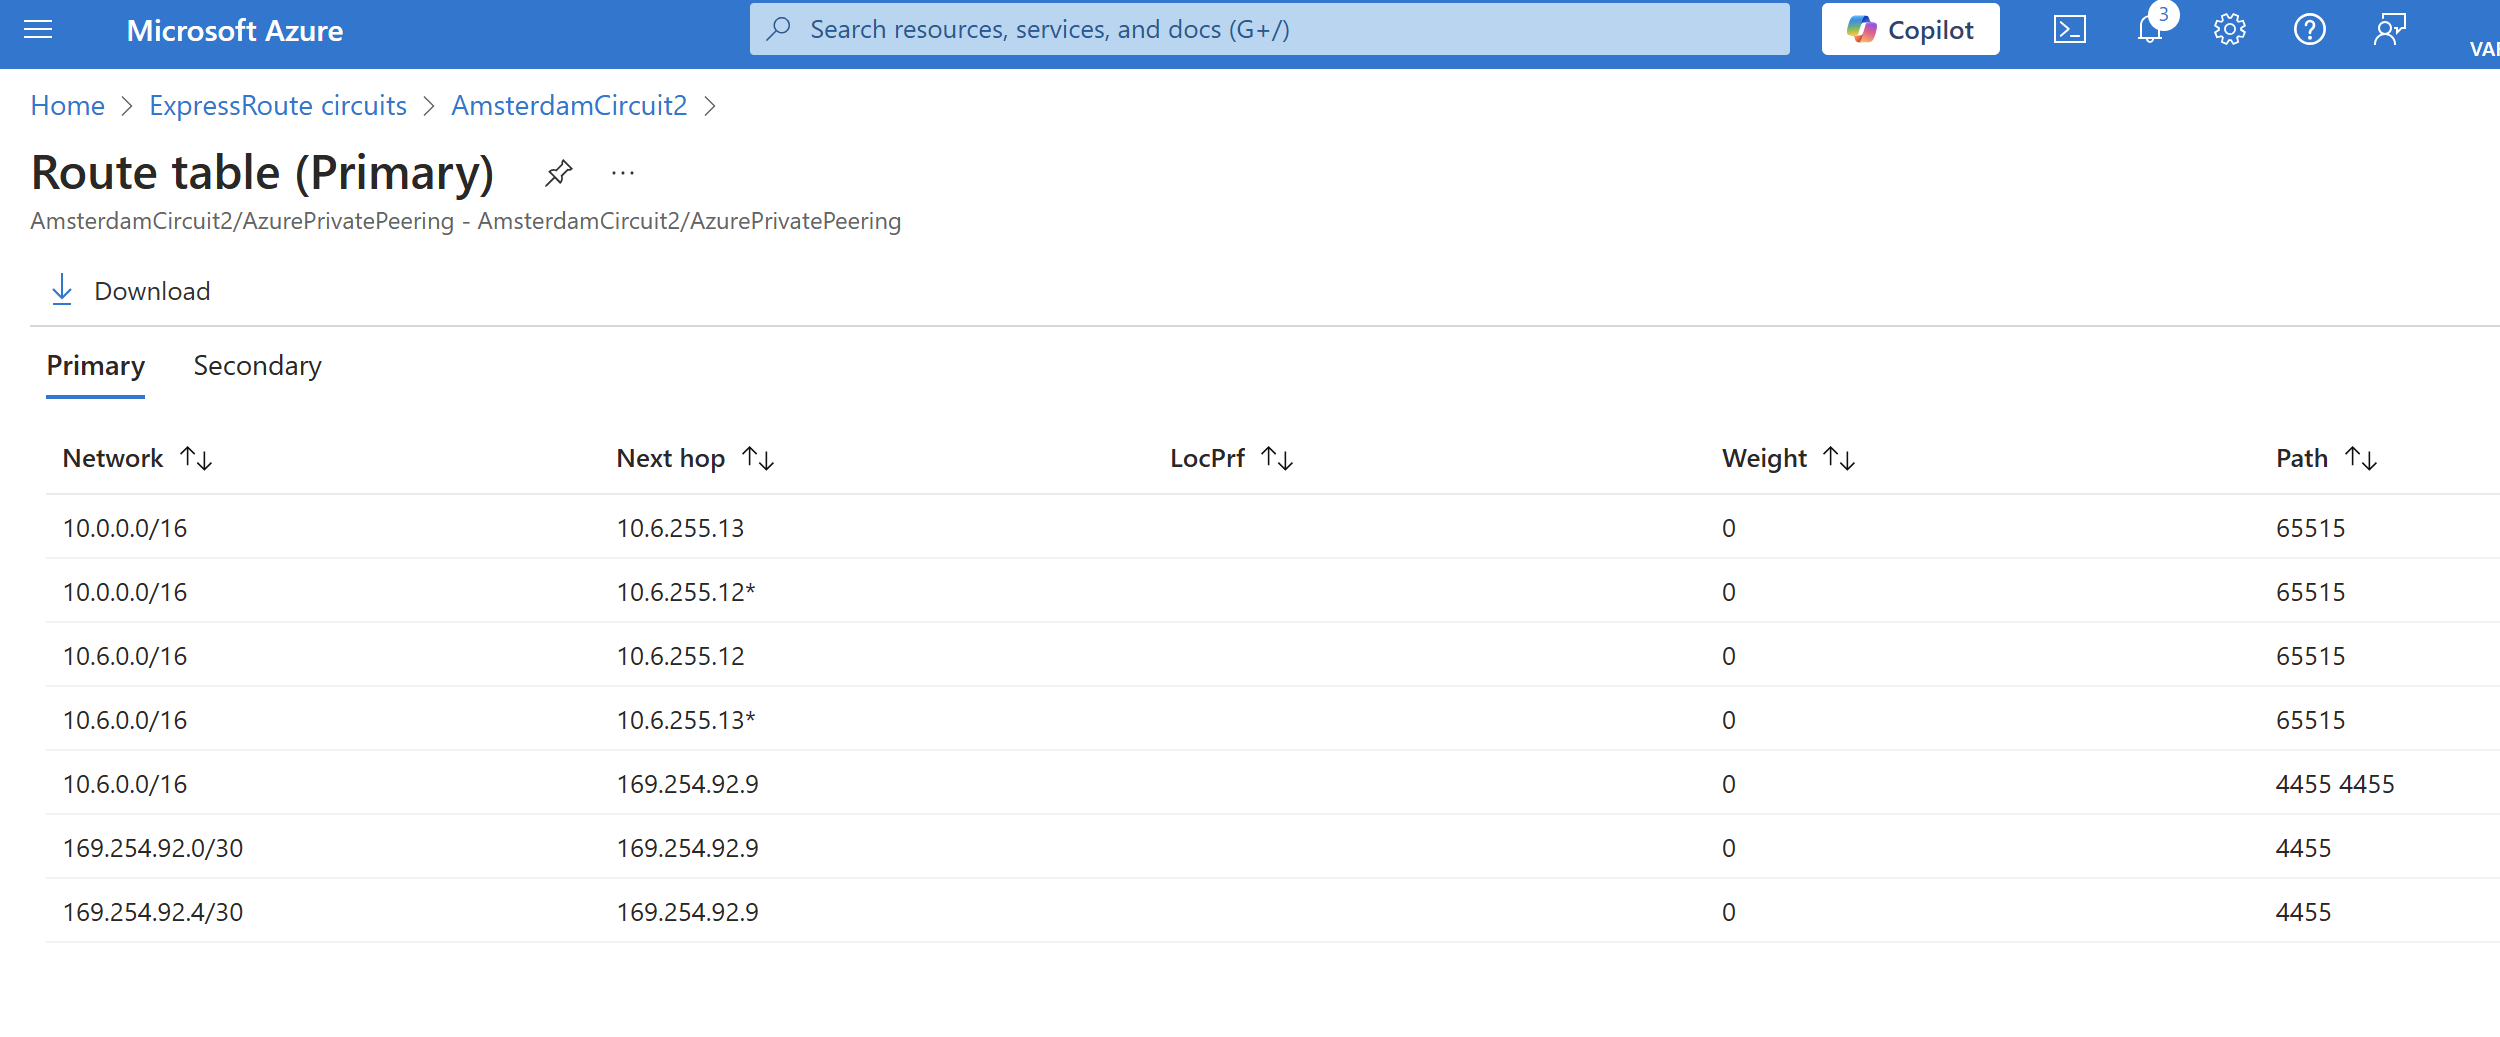Click next hop in 169.254.92.4/30 row
Image resolution: width=2500 pixels, height=1037 pixels.
pyautogui.click(x=688, y=912)
